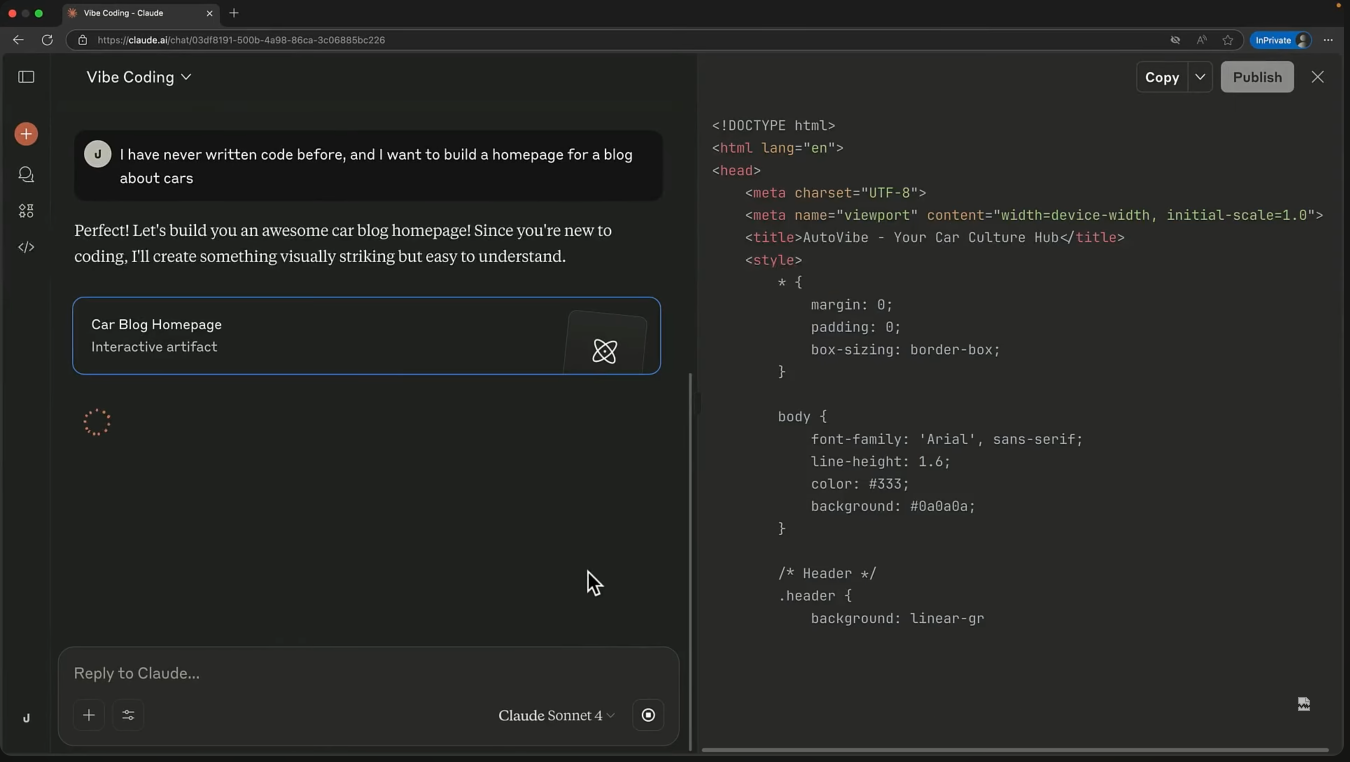Screen dimensions: 1350x762
Task: Open the projects grid icon in sidebar
Action: 26,211
